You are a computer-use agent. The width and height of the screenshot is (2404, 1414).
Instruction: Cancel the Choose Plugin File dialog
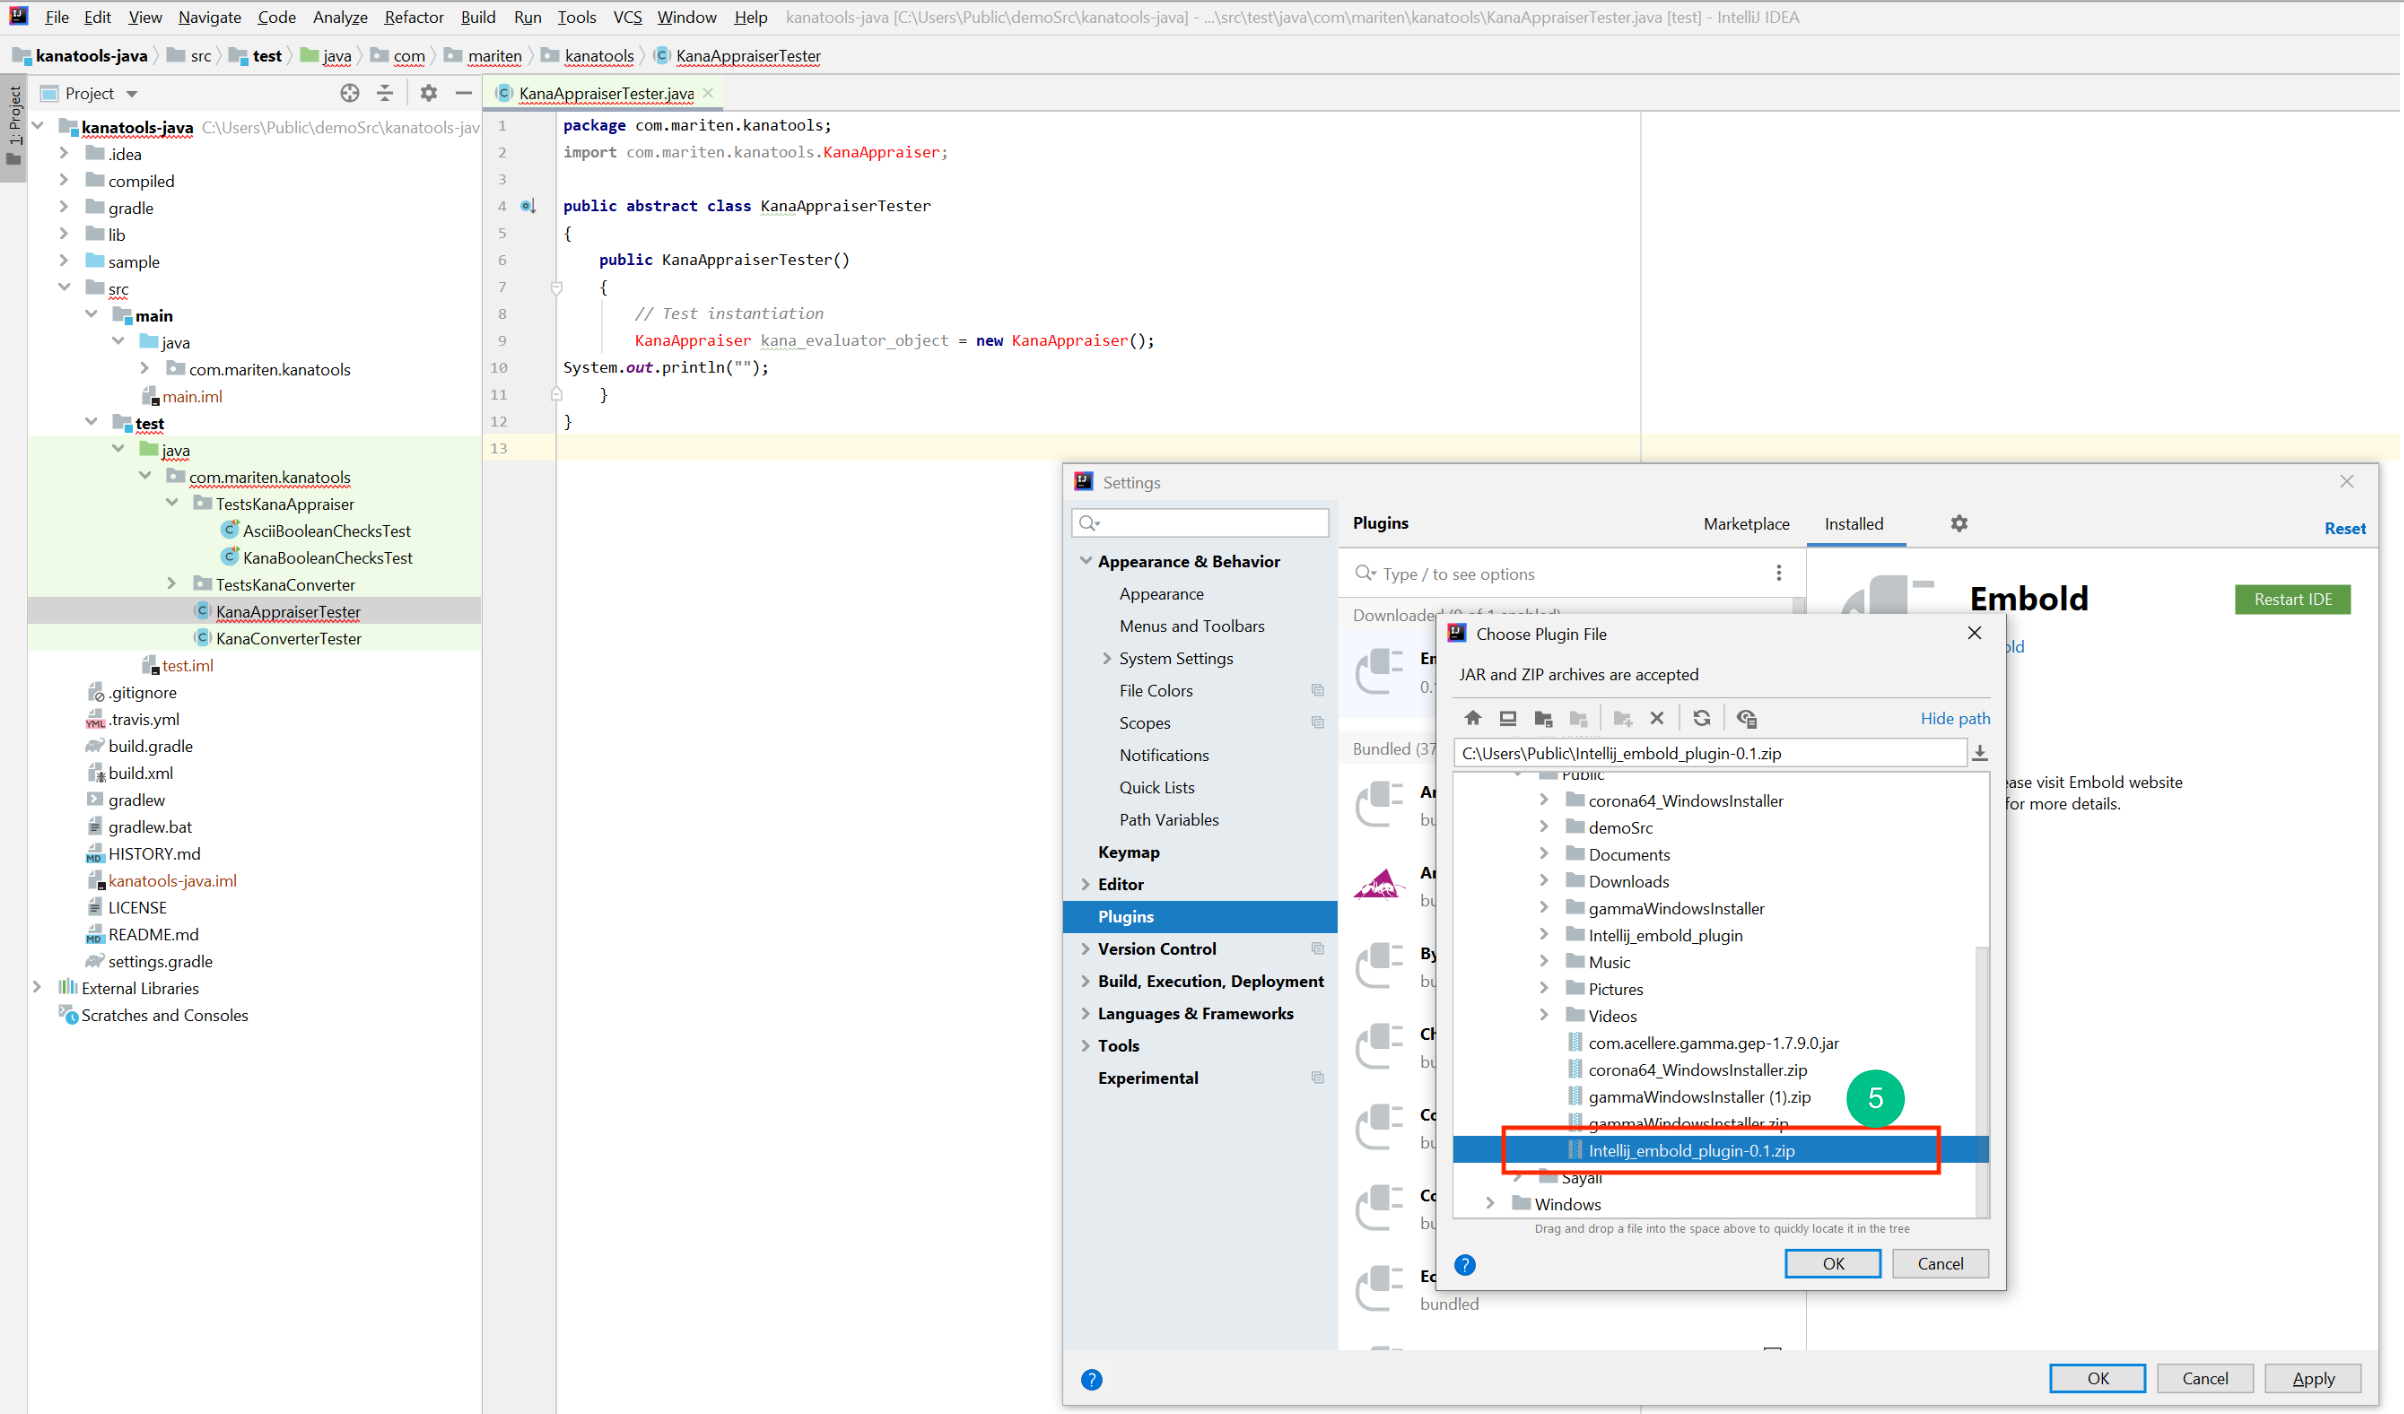point(1940,1264)
